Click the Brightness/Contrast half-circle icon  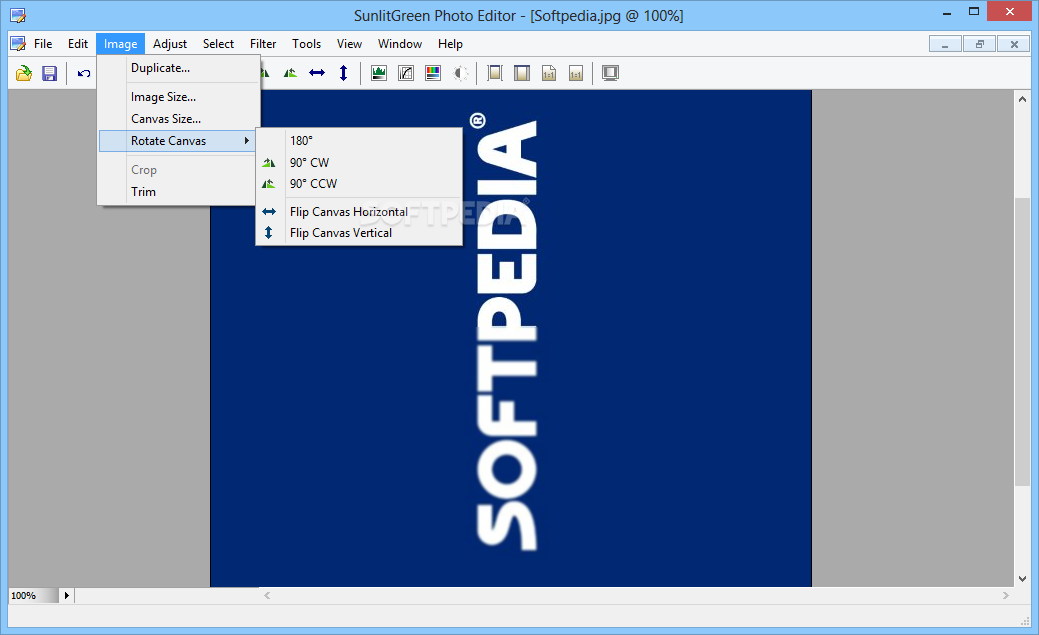click(460, 73)
